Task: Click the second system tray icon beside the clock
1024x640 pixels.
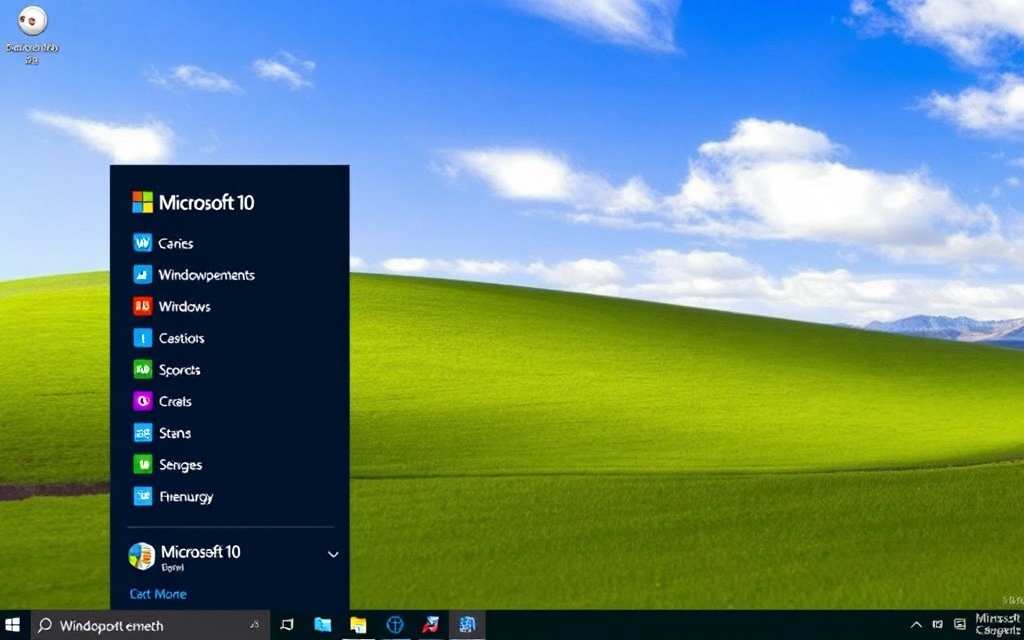Action: (x=959, y=625)
